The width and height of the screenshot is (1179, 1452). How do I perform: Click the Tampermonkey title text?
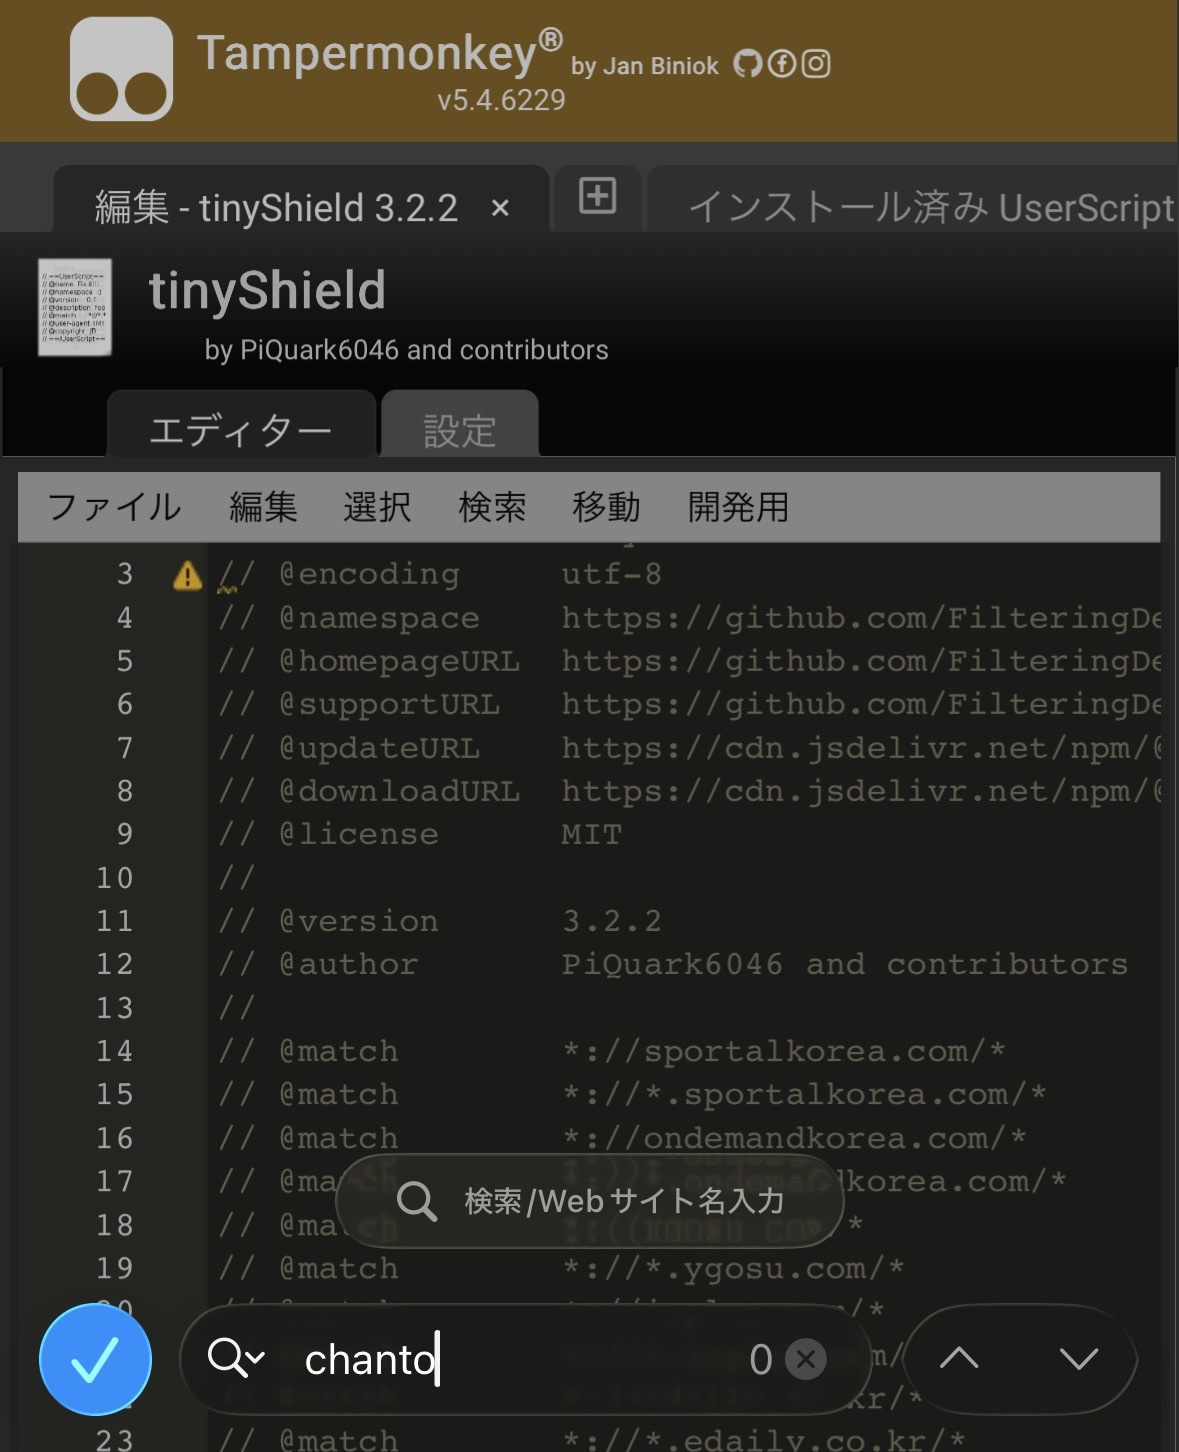(380, 52)
